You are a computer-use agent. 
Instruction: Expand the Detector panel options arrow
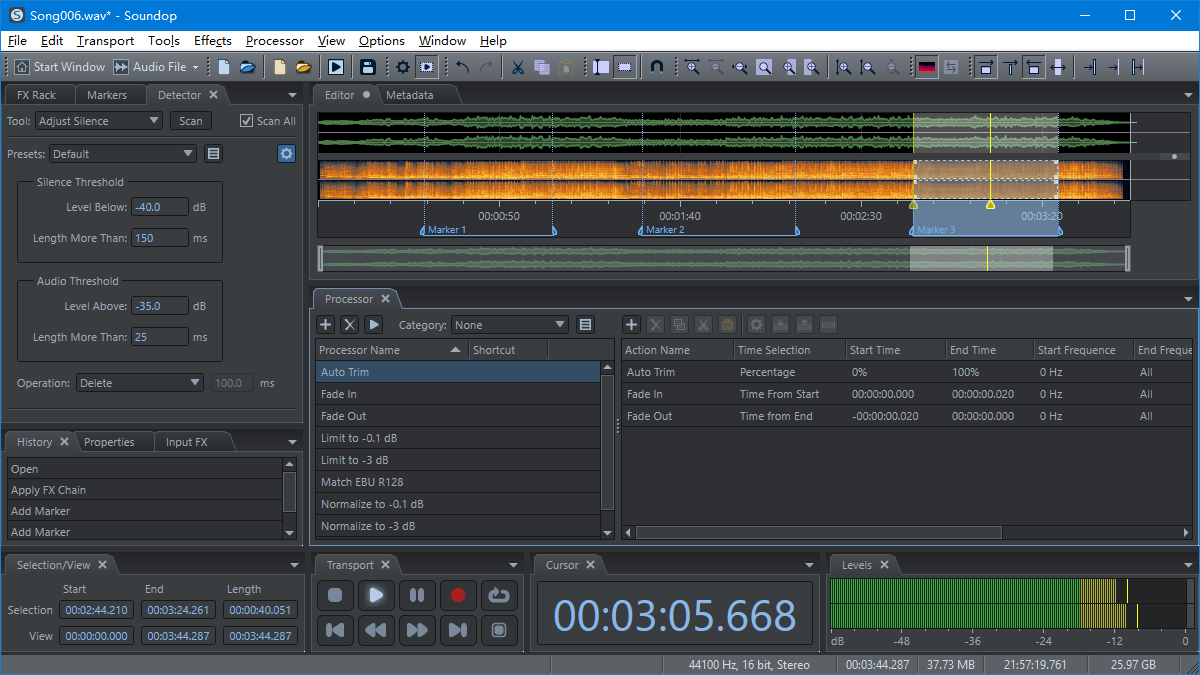pyautogui.click(x=292, y=95)
